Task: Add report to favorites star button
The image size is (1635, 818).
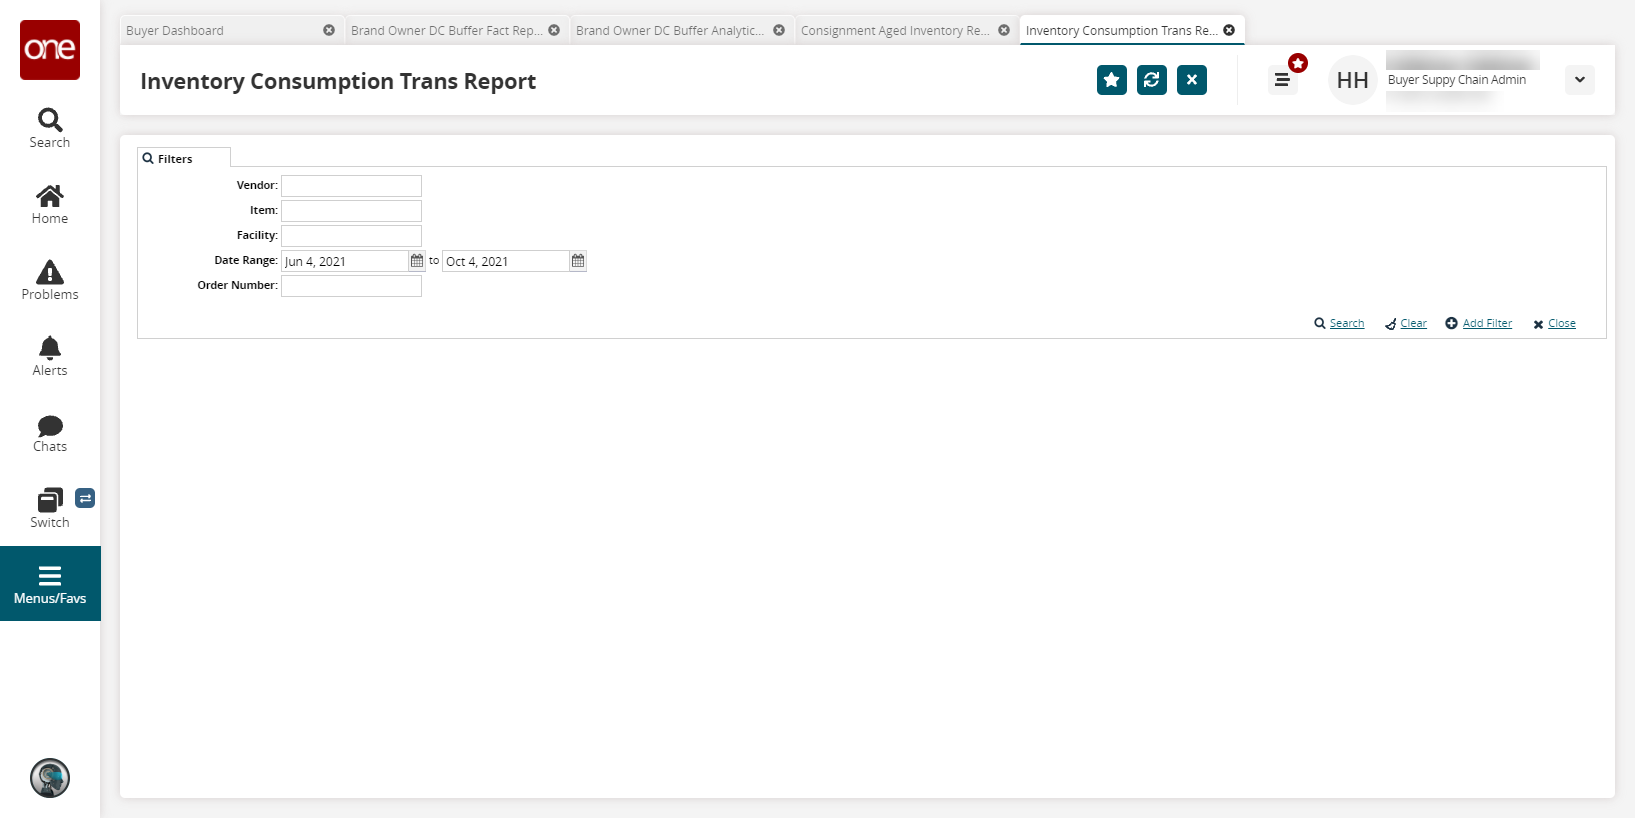Action: tap(1112, 80)
